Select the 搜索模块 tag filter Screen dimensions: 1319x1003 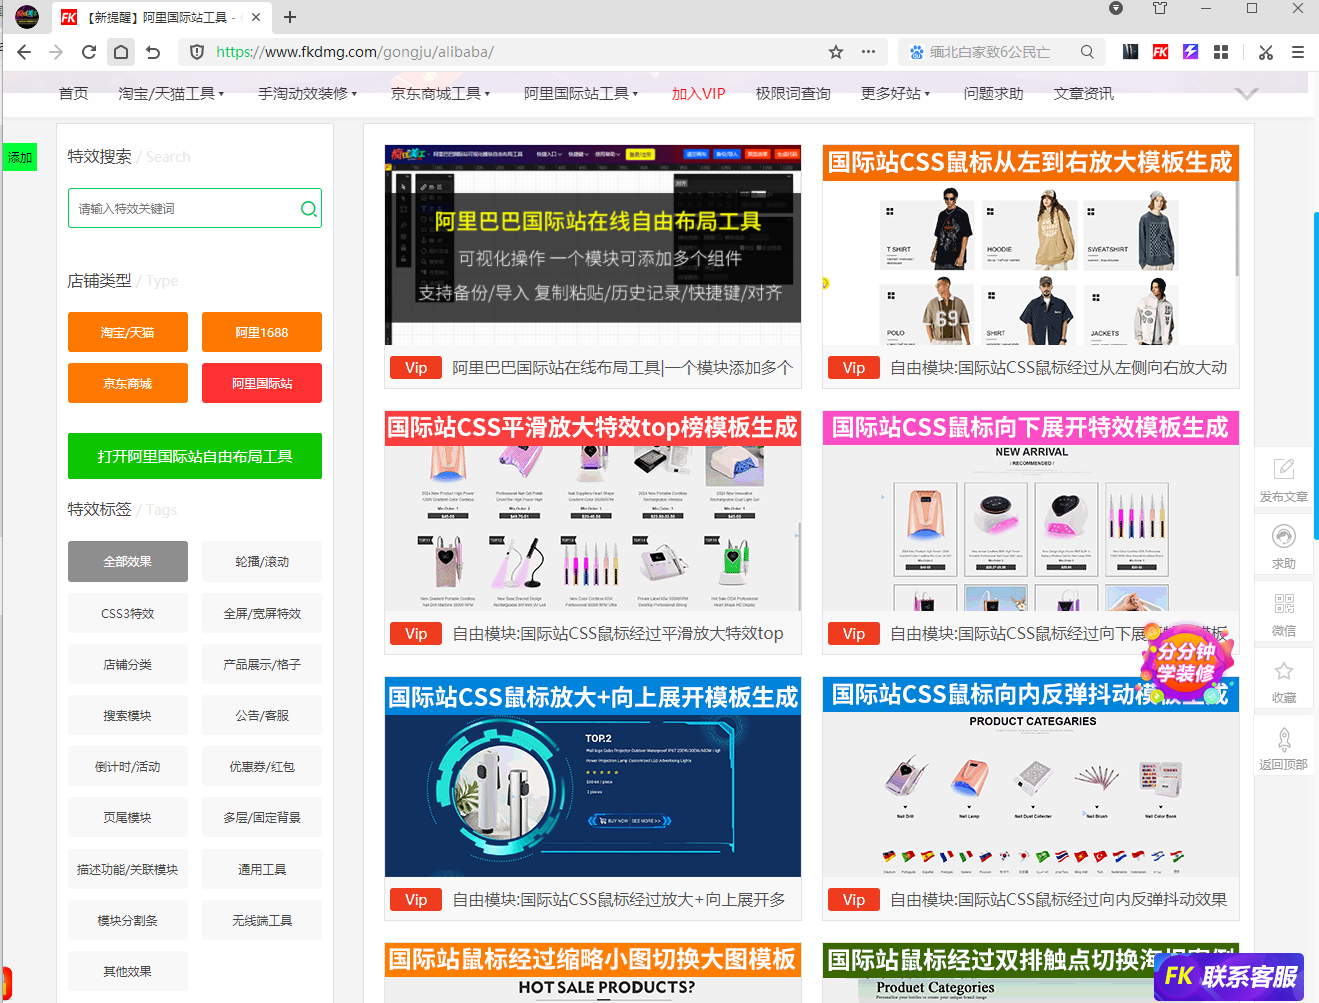[x=128, y=715]
